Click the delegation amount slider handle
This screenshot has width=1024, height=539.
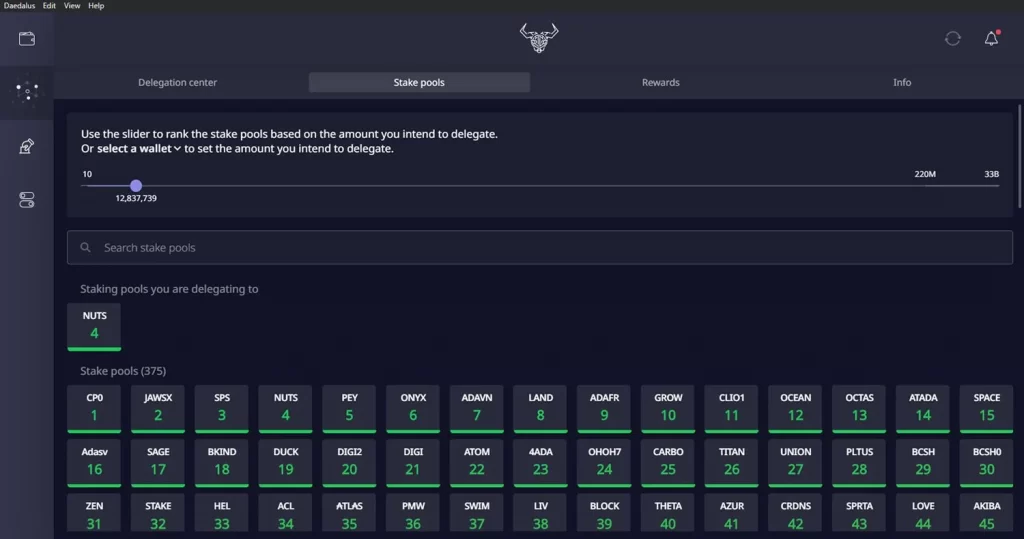coord(136,186)
